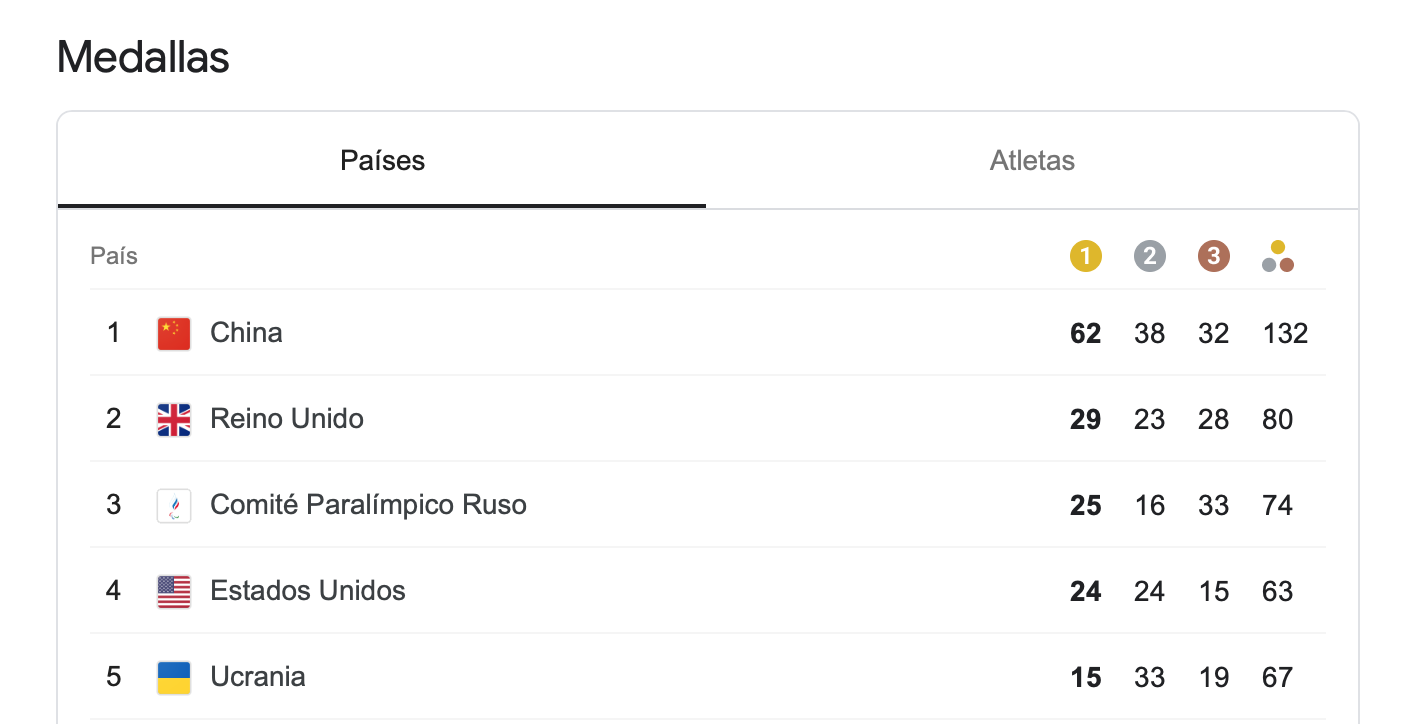Open Comité Paralímpico Ruso entry

(708, 505)
